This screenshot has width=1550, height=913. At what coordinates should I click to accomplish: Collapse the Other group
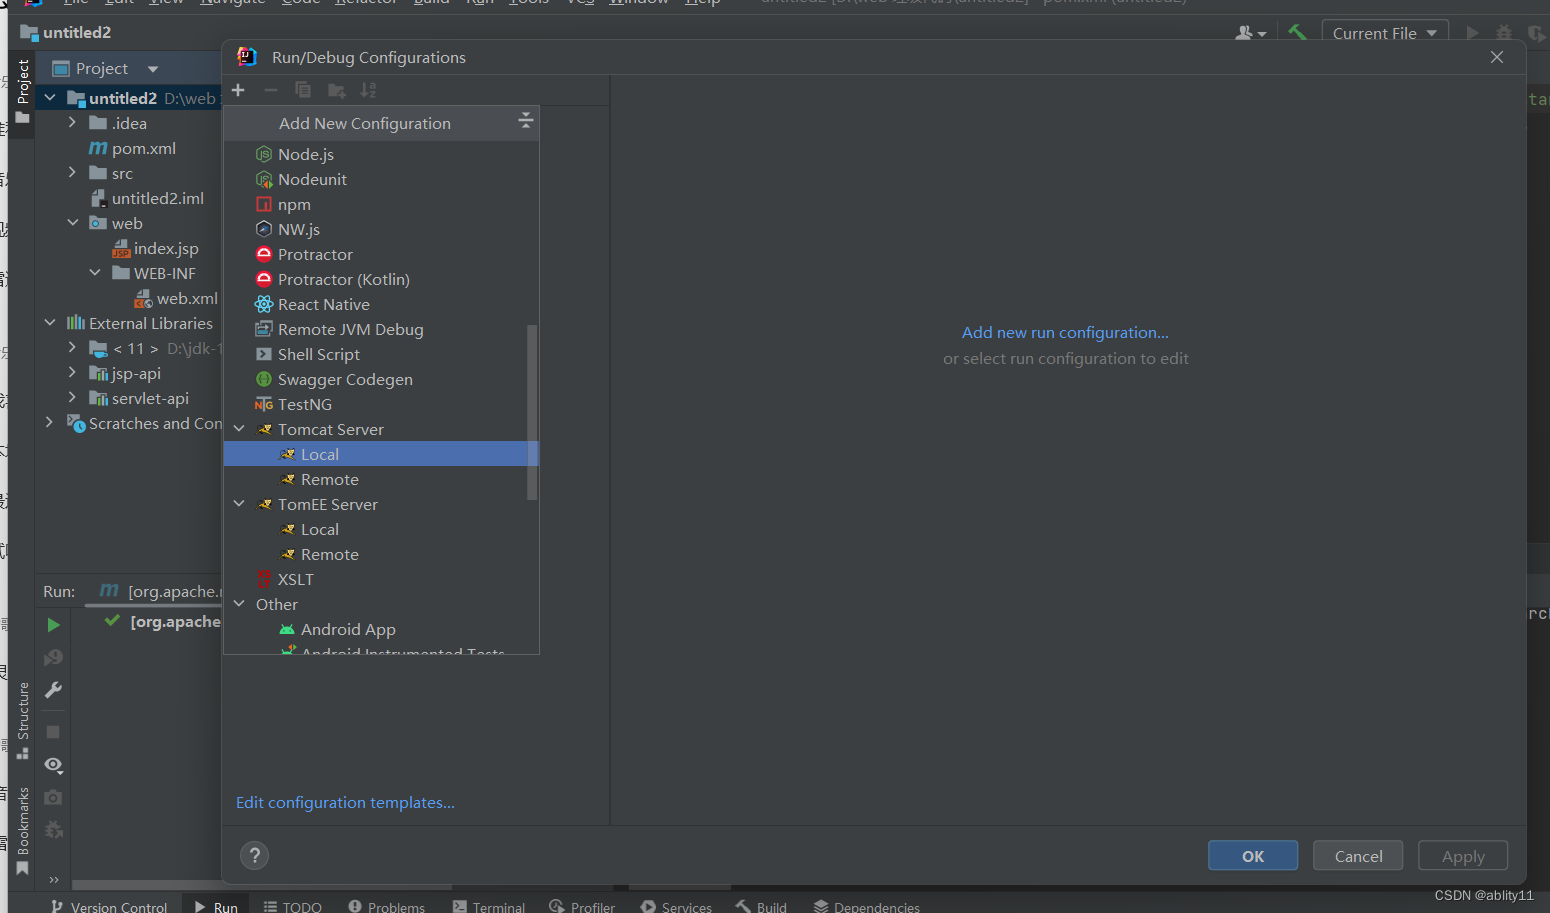[x=239, y=603]
